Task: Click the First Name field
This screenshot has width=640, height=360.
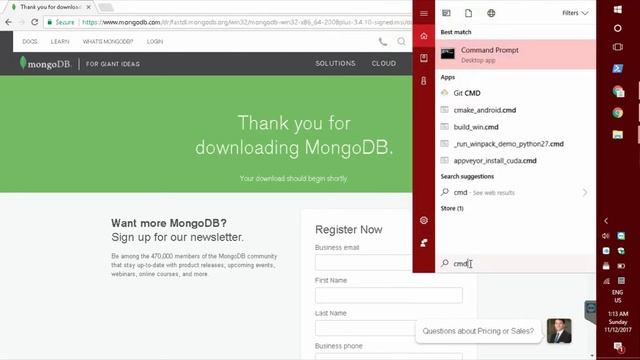Action: tap(389, 295)
